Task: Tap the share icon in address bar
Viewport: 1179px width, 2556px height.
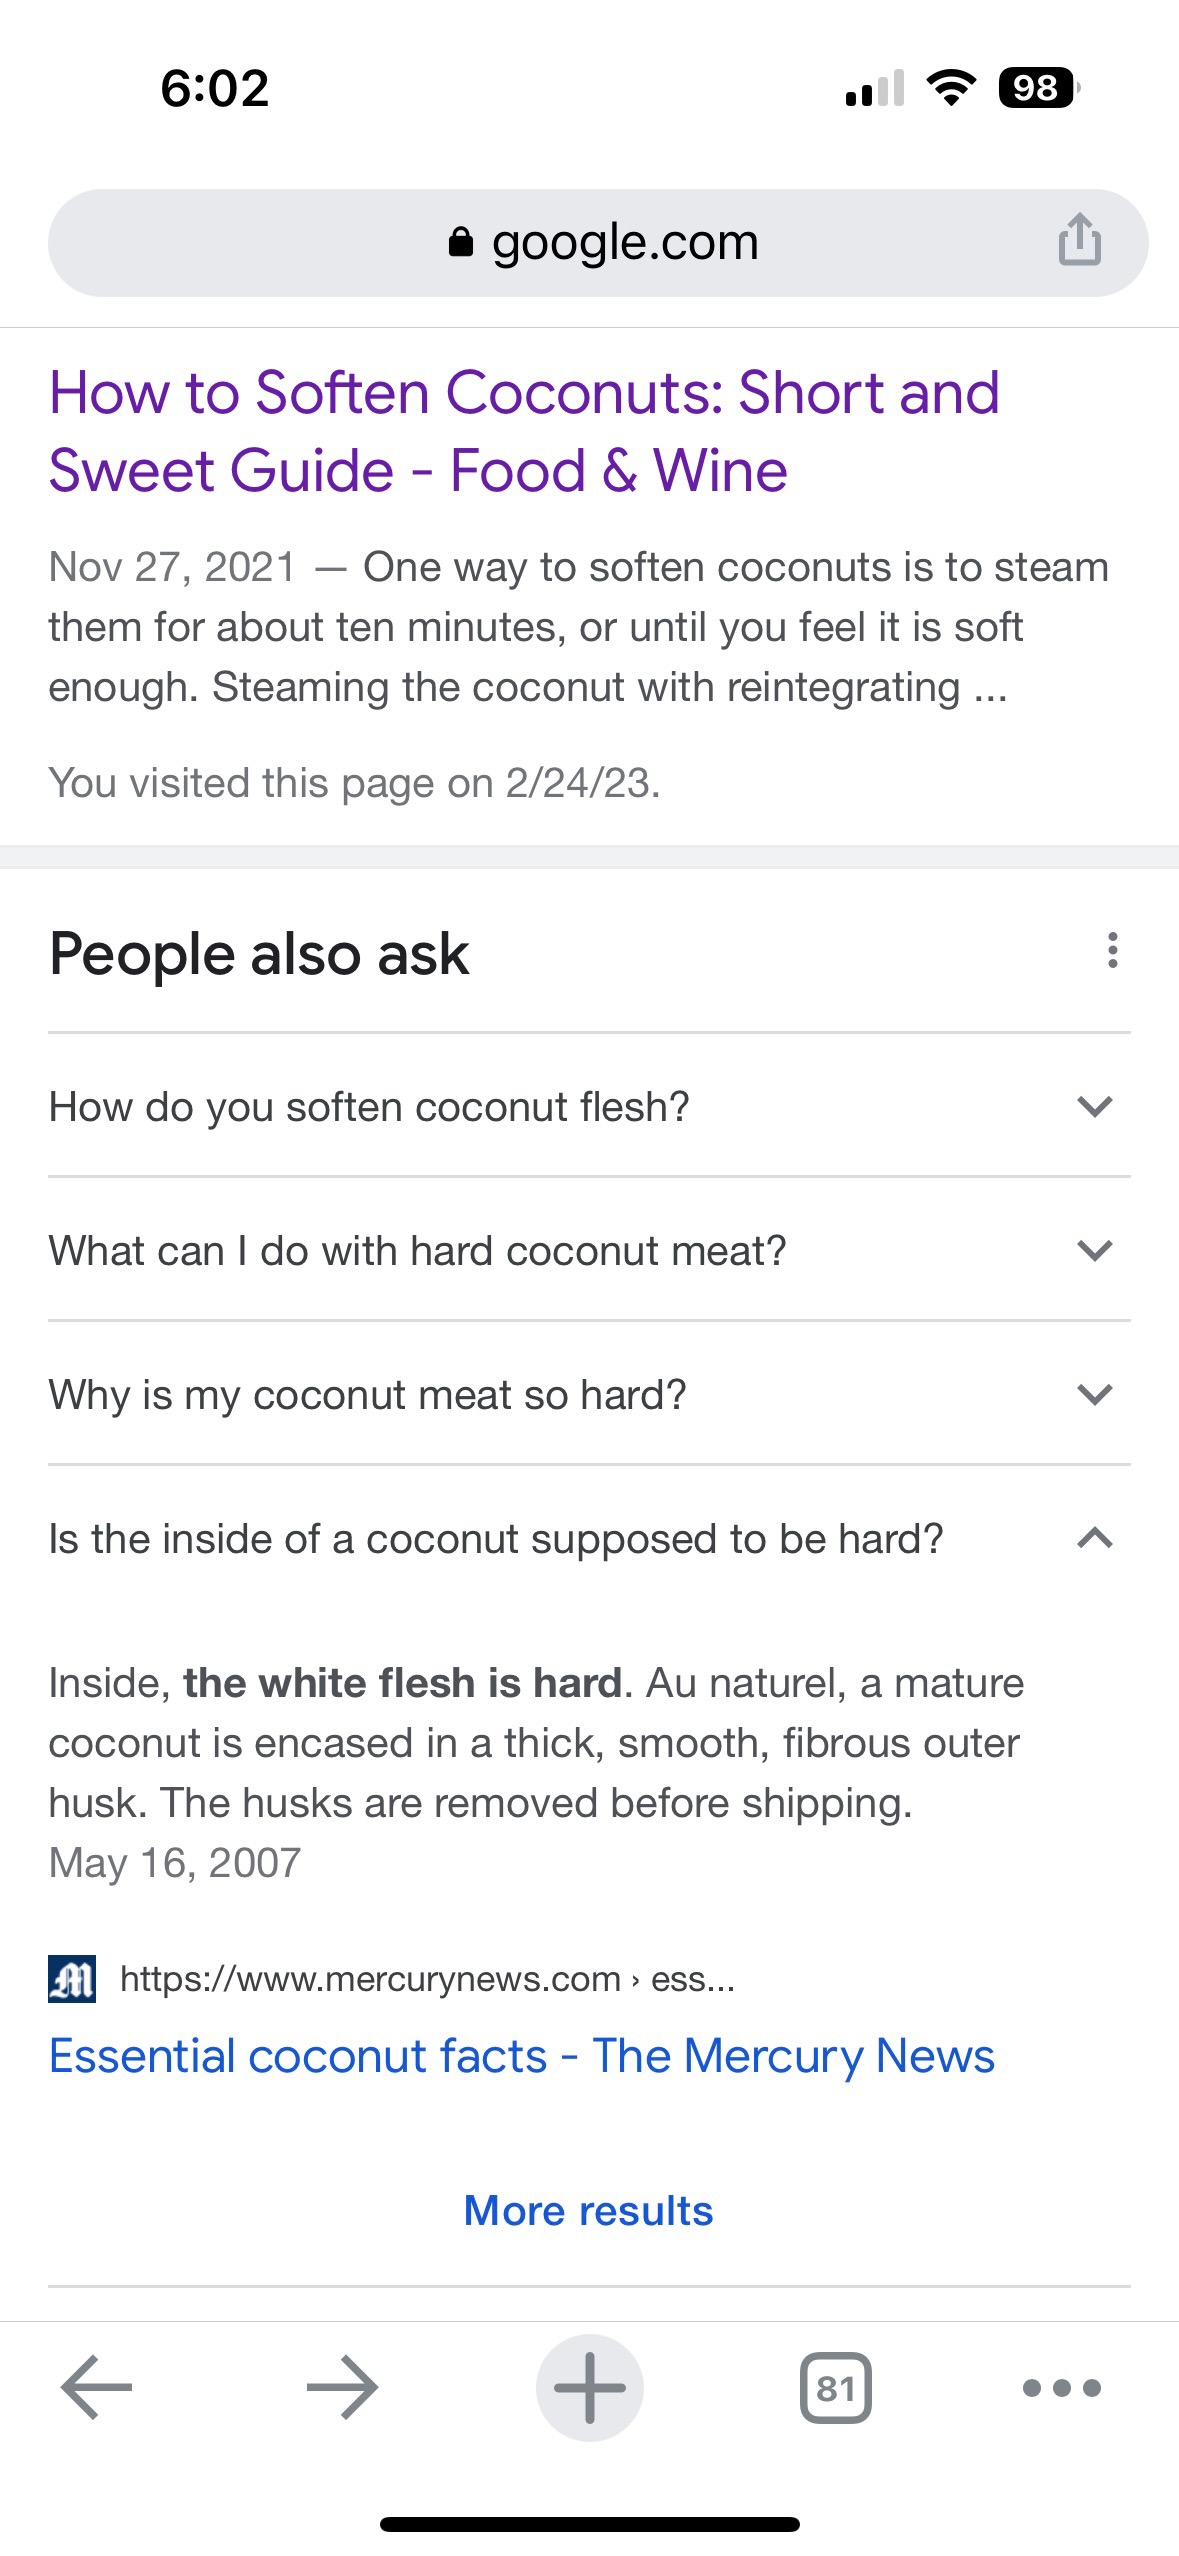Action: (1079, 241)
